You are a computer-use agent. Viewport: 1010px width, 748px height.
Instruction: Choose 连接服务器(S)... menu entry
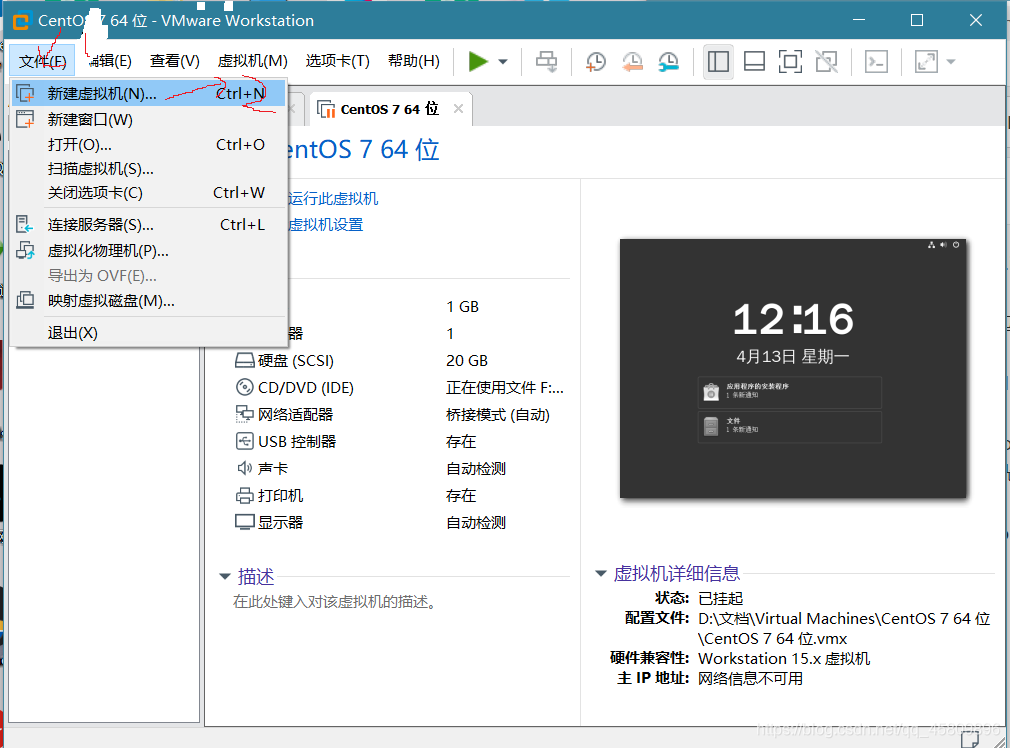click(149, 225)
